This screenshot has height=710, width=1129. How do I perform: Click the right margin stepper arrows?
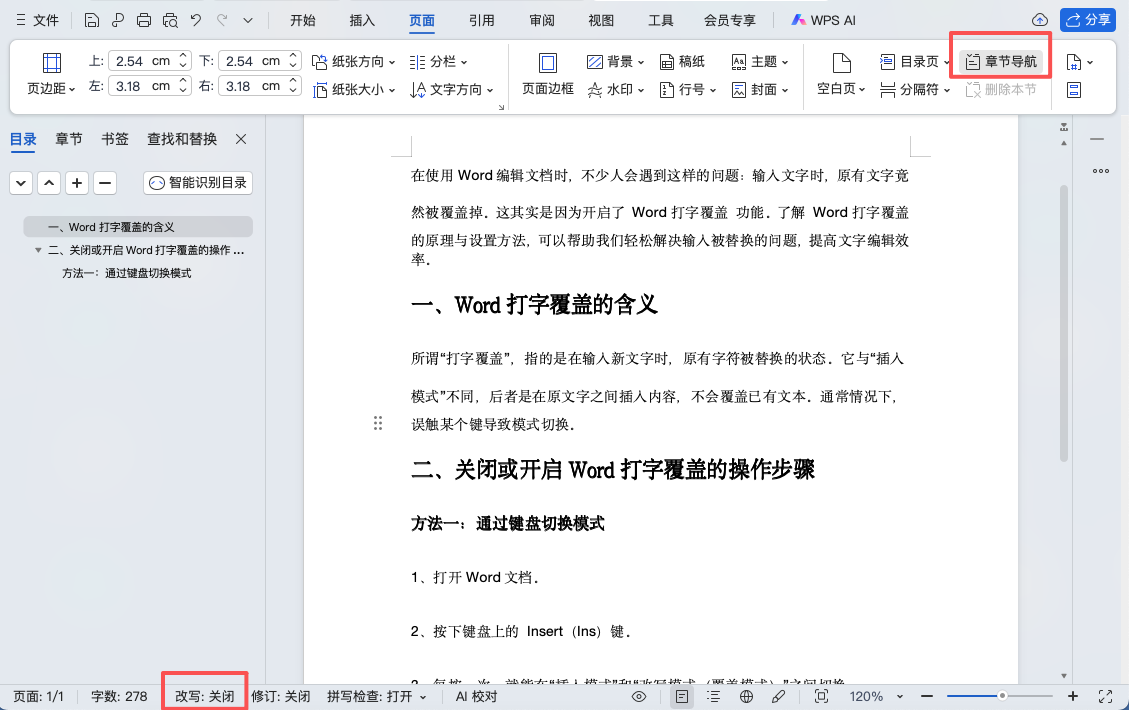[x=293, y=86]
